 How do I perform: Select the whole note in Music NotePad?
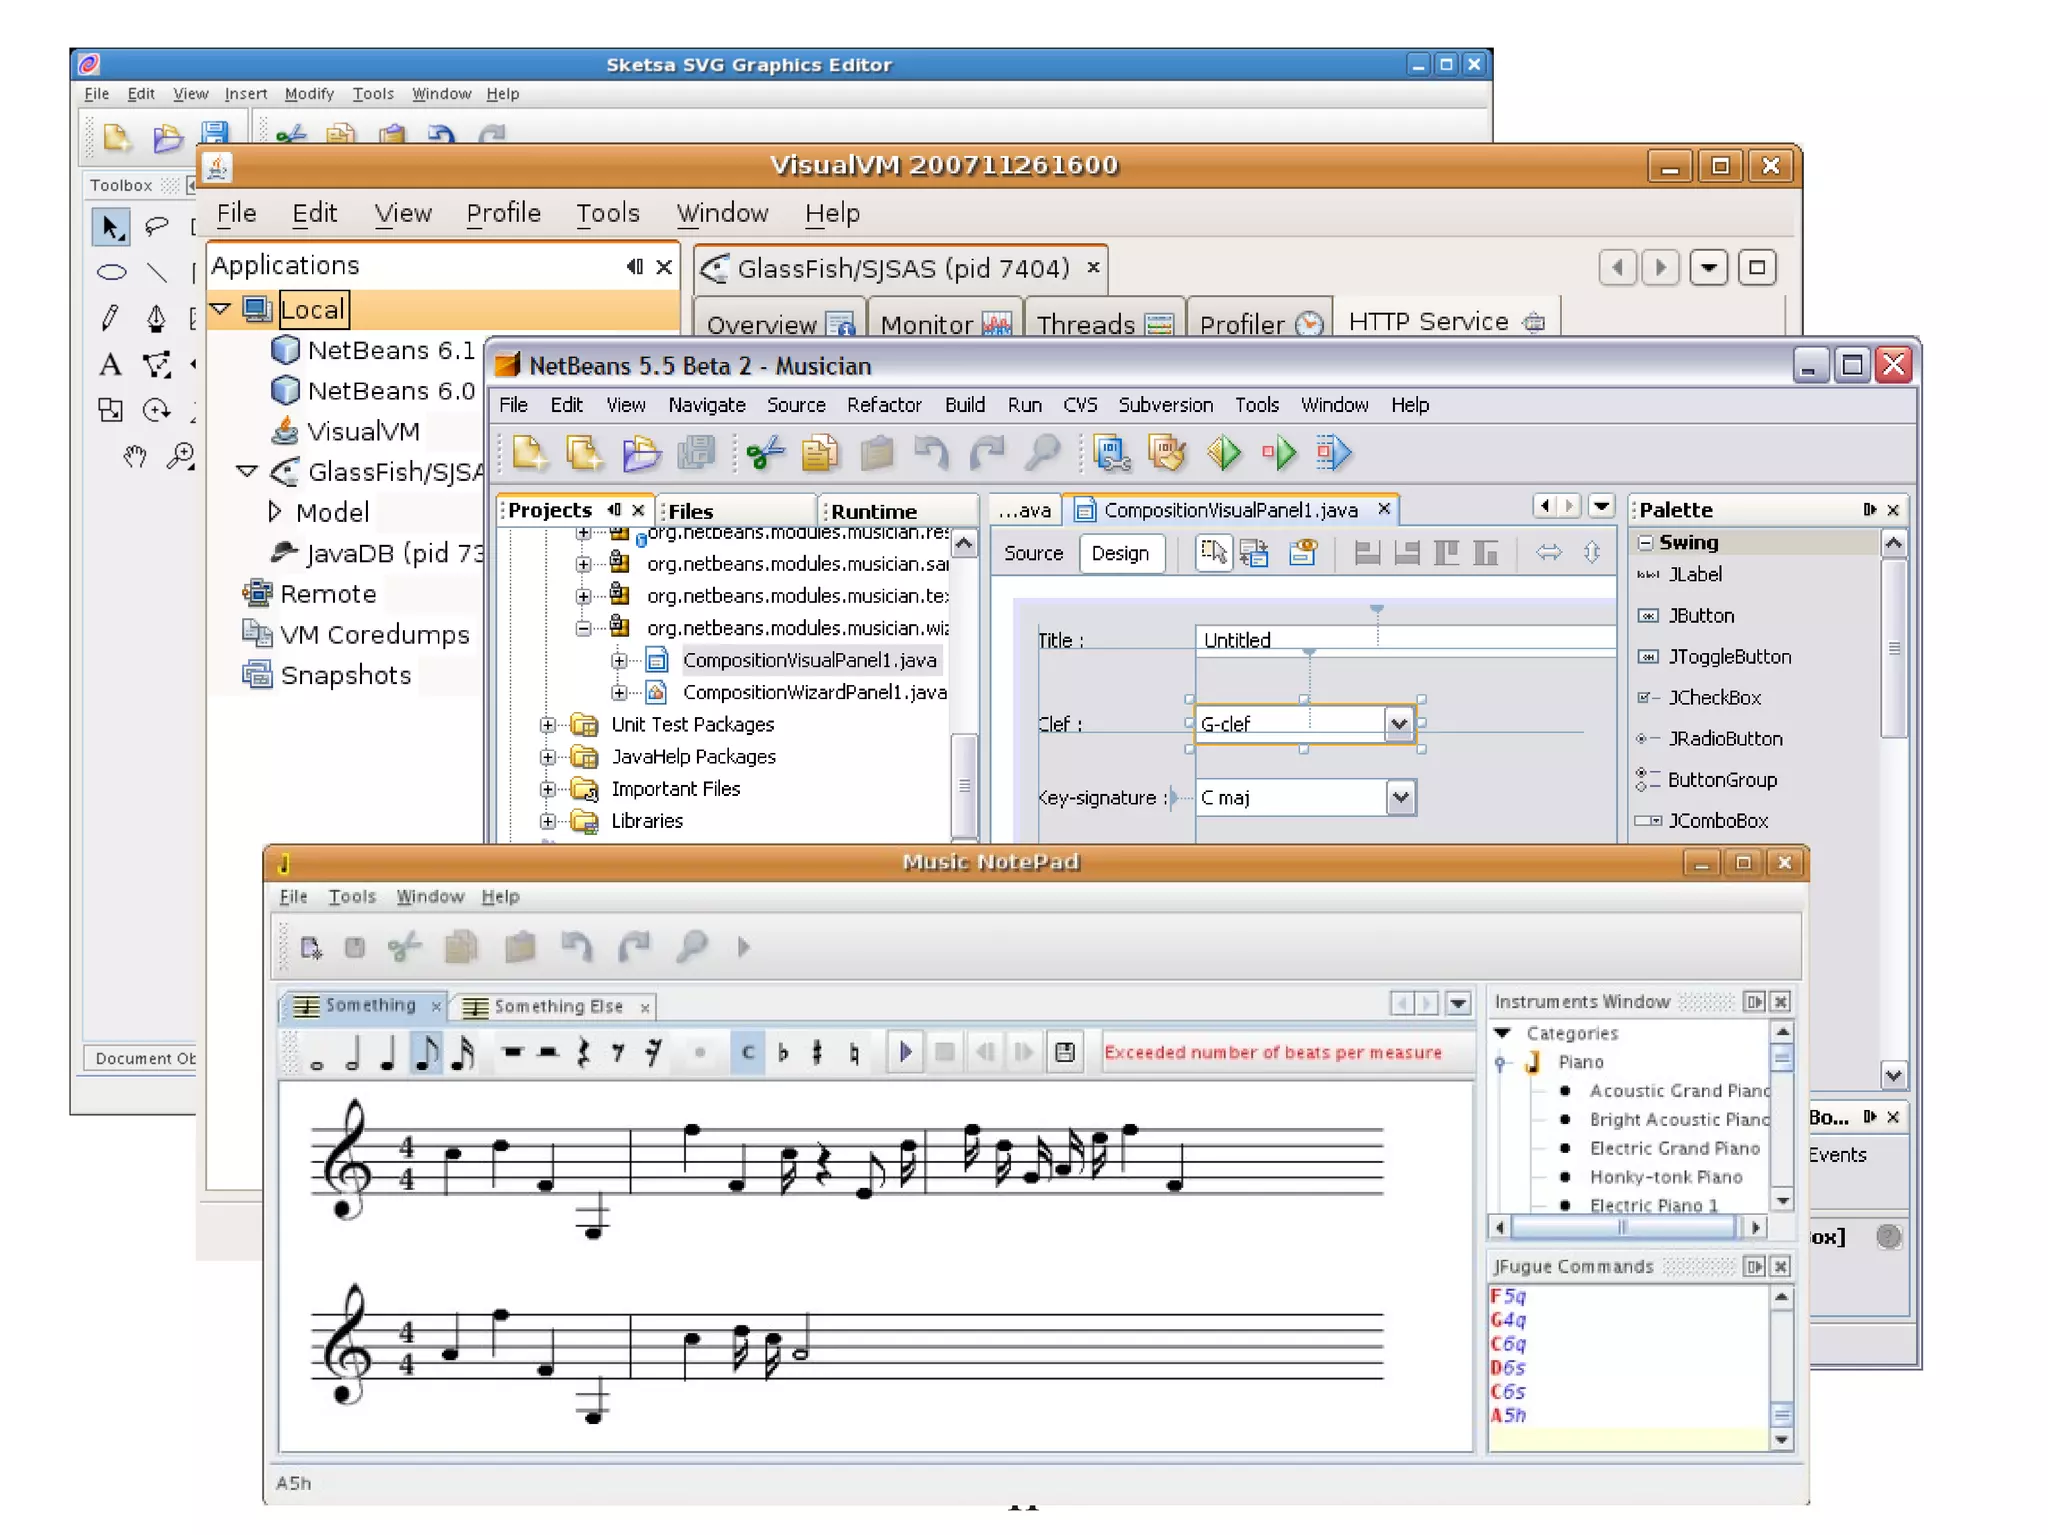coord(317,1053)
